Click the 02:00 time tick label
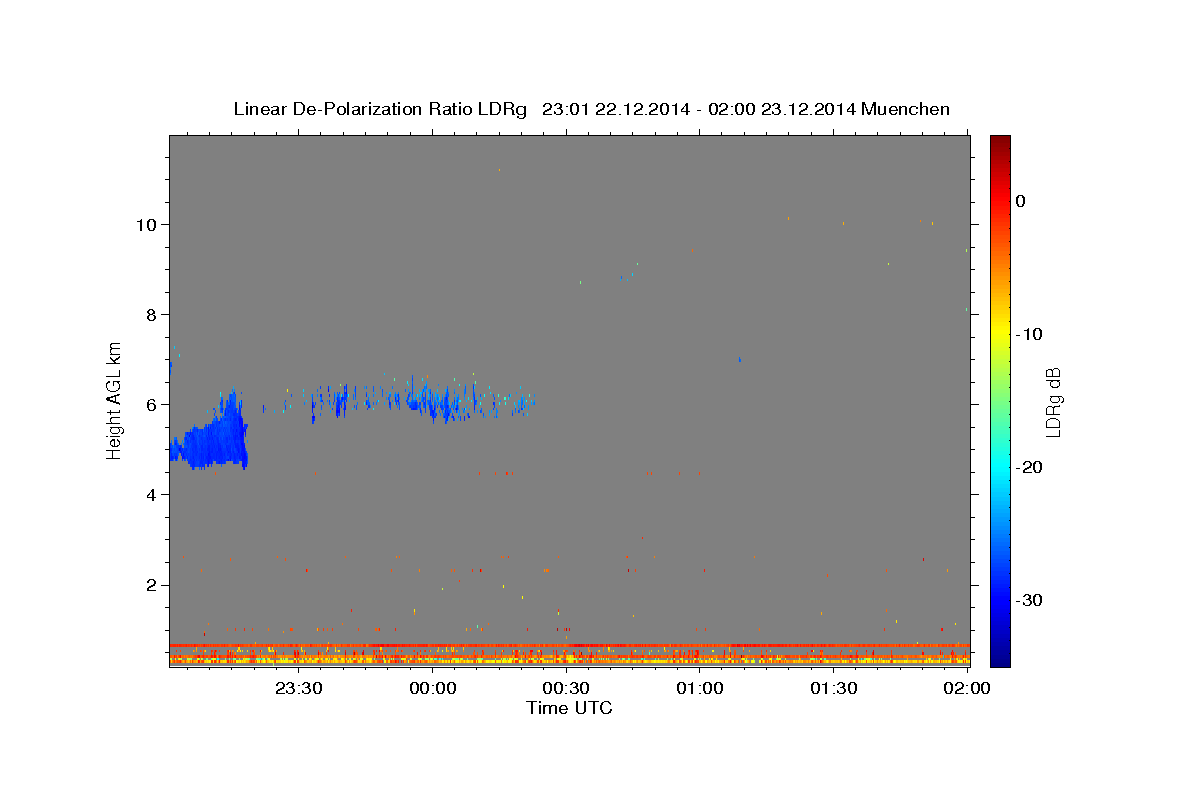This screenshot has width=1200, height=800. pos(968,688)
